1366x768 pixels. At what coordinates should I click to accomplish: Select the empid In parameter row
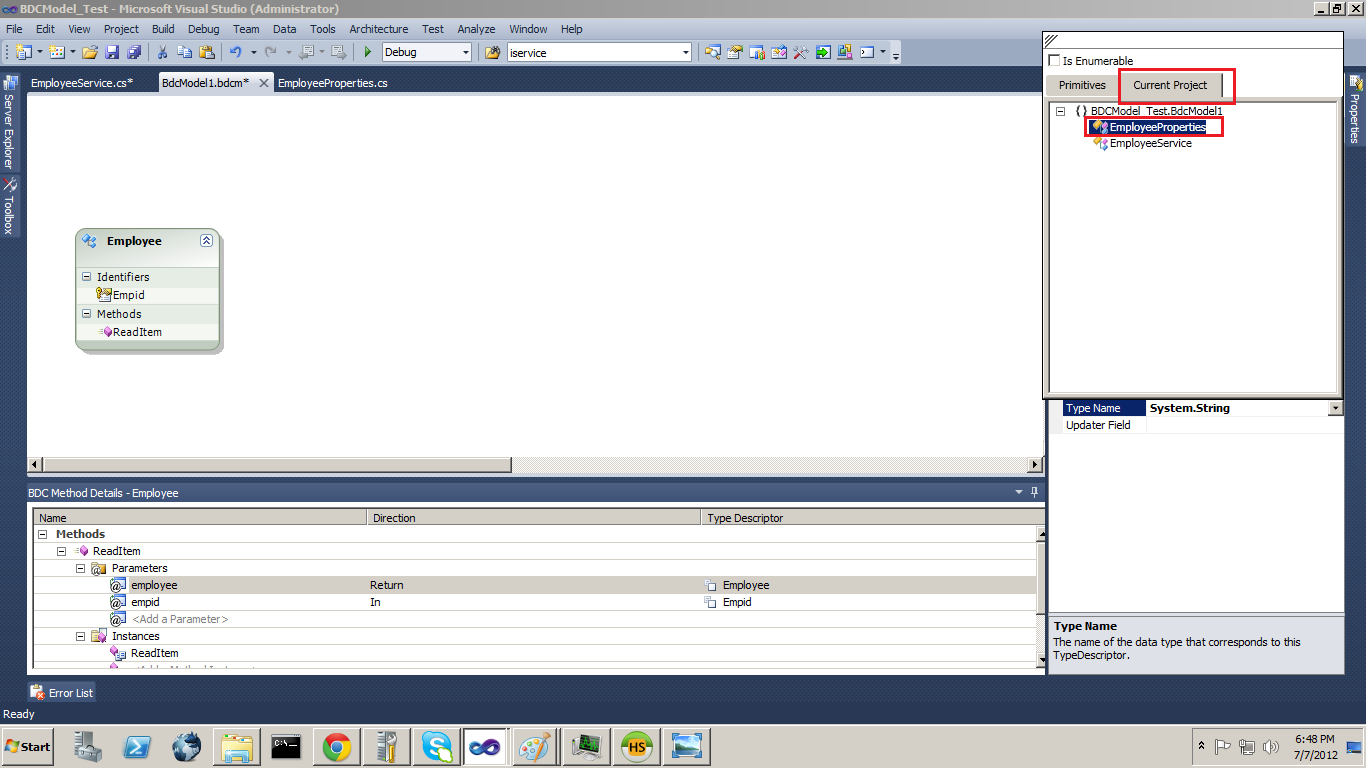535,602
